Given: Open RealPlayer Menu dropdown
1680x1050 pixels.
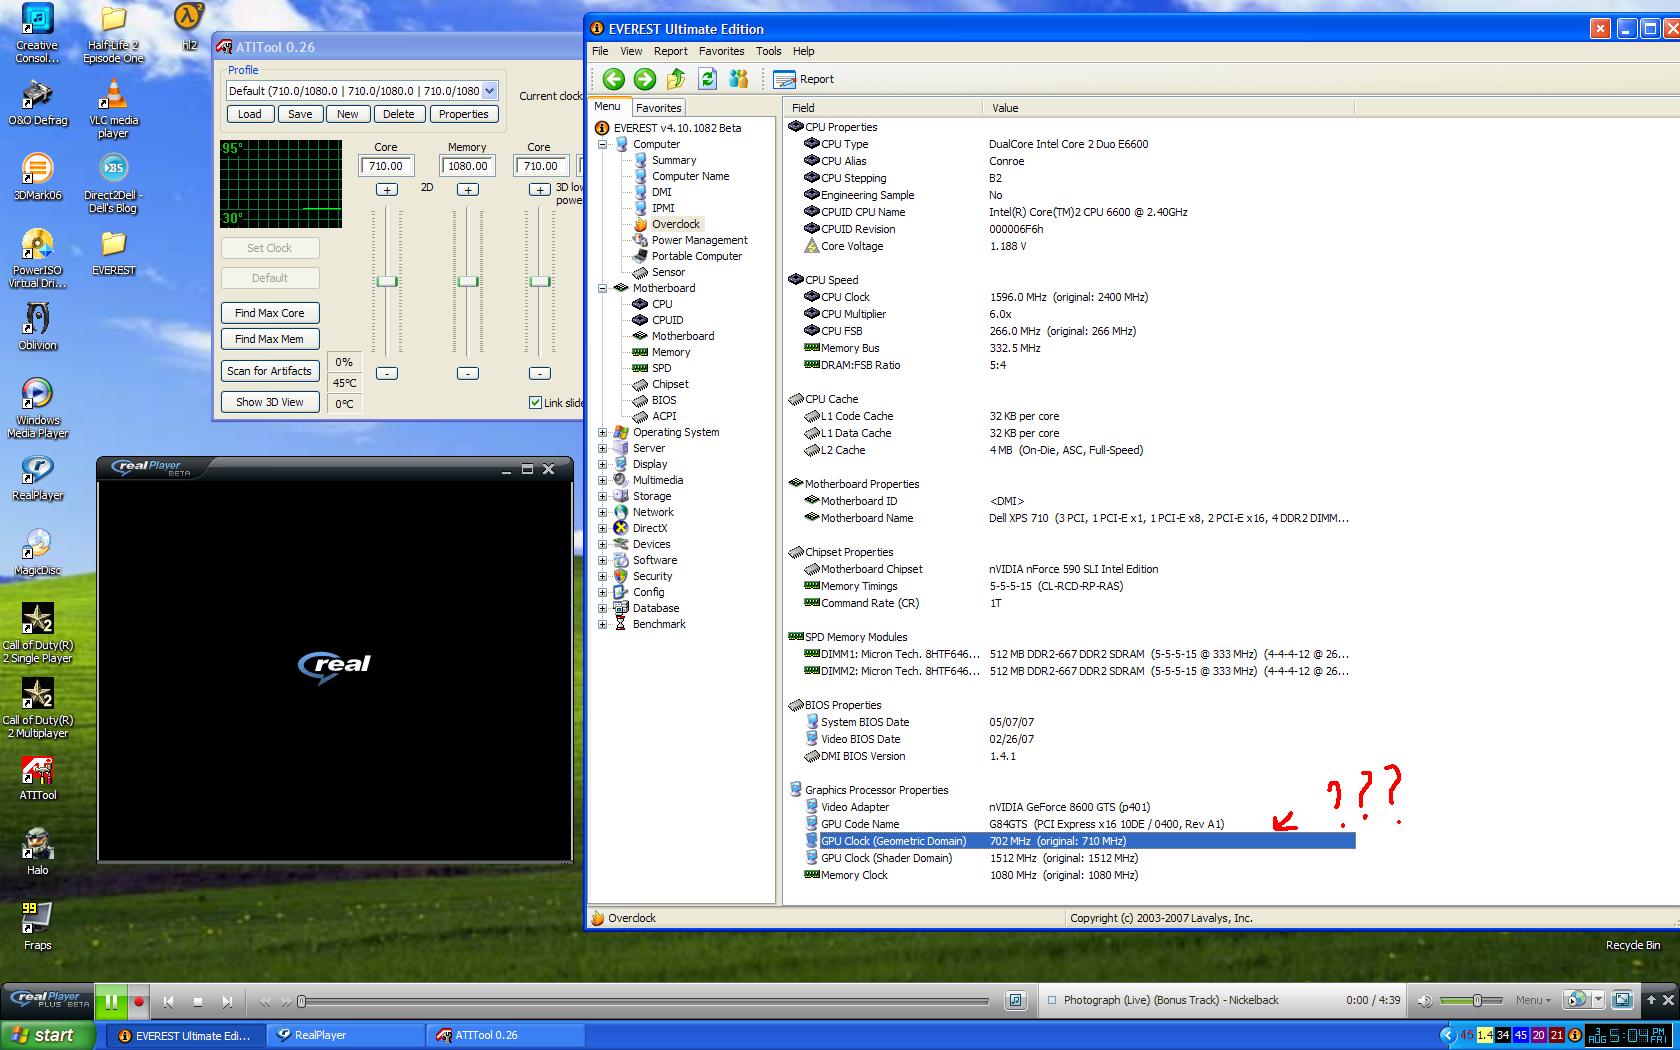Looking at the screenshot, I should [1533, 1000].
